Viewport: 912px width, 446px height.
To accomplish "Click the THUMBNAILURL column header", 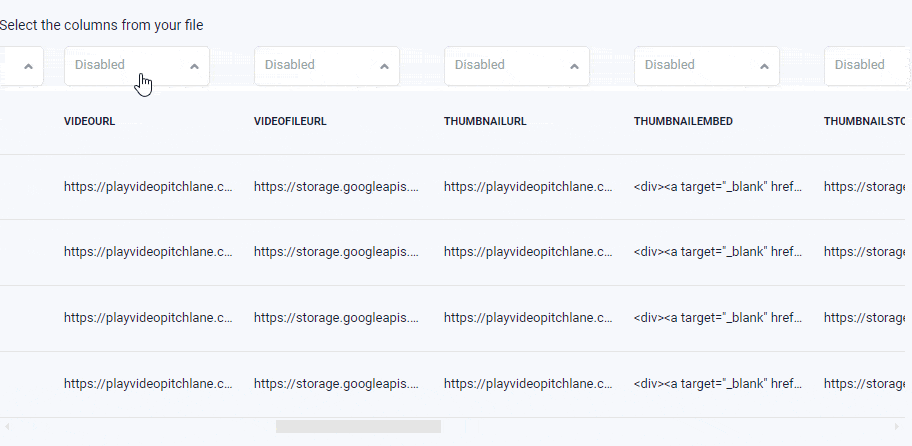I will (485, 122).
